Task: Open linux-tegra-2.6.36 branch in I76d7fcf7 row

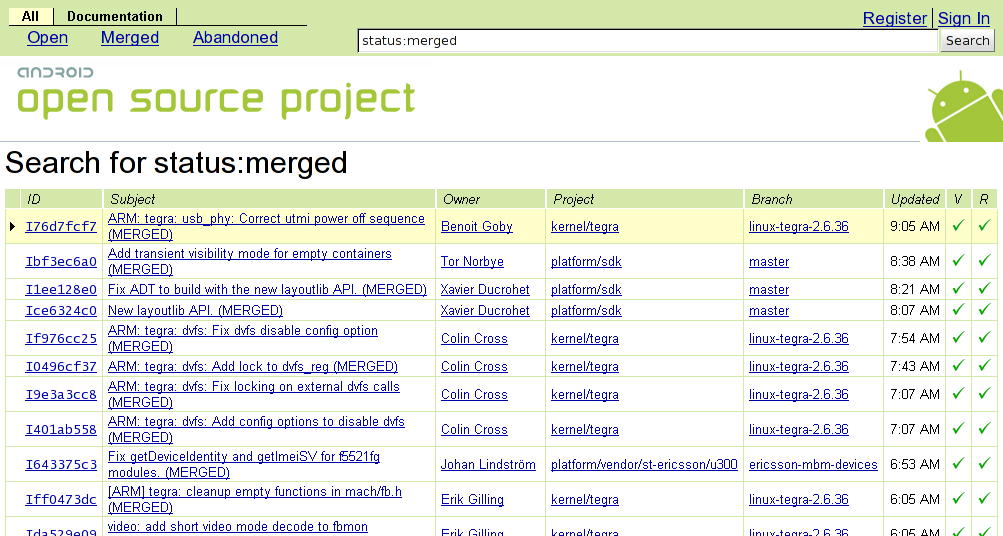Action: click(x=799, y=226)
